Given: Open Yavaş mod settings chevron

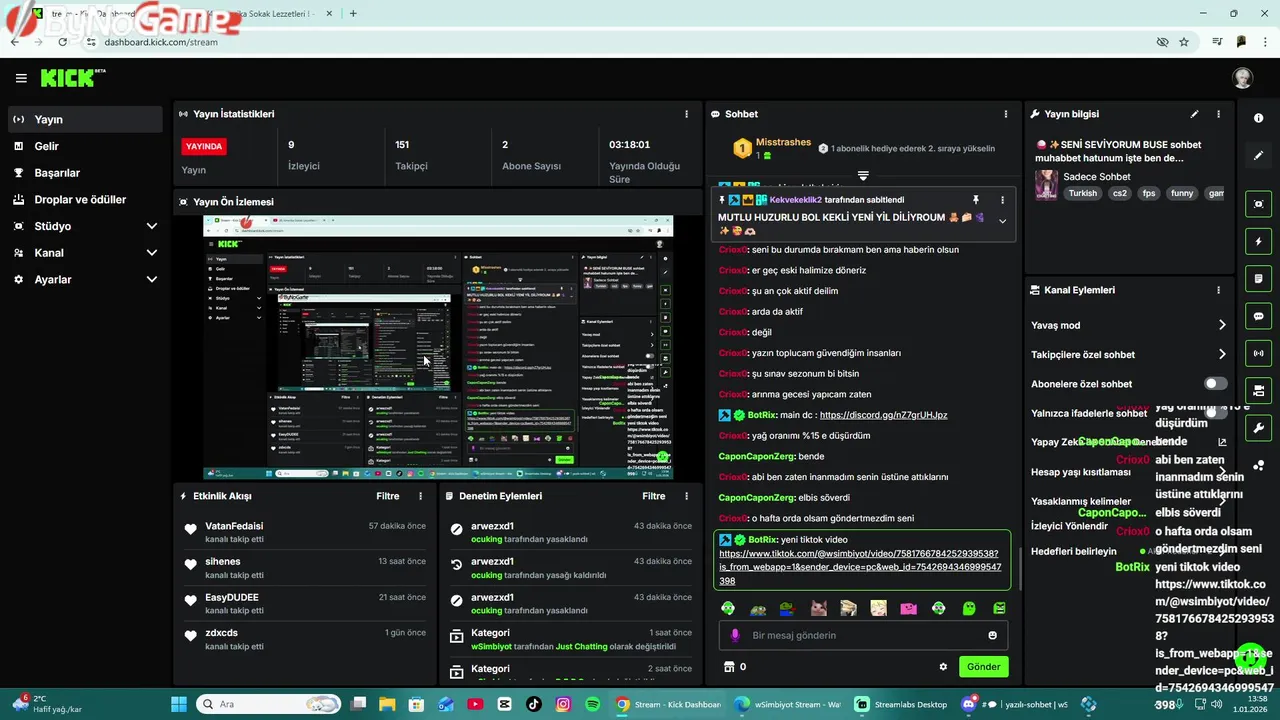Looking at the screenshot, I should (1222, 325).
